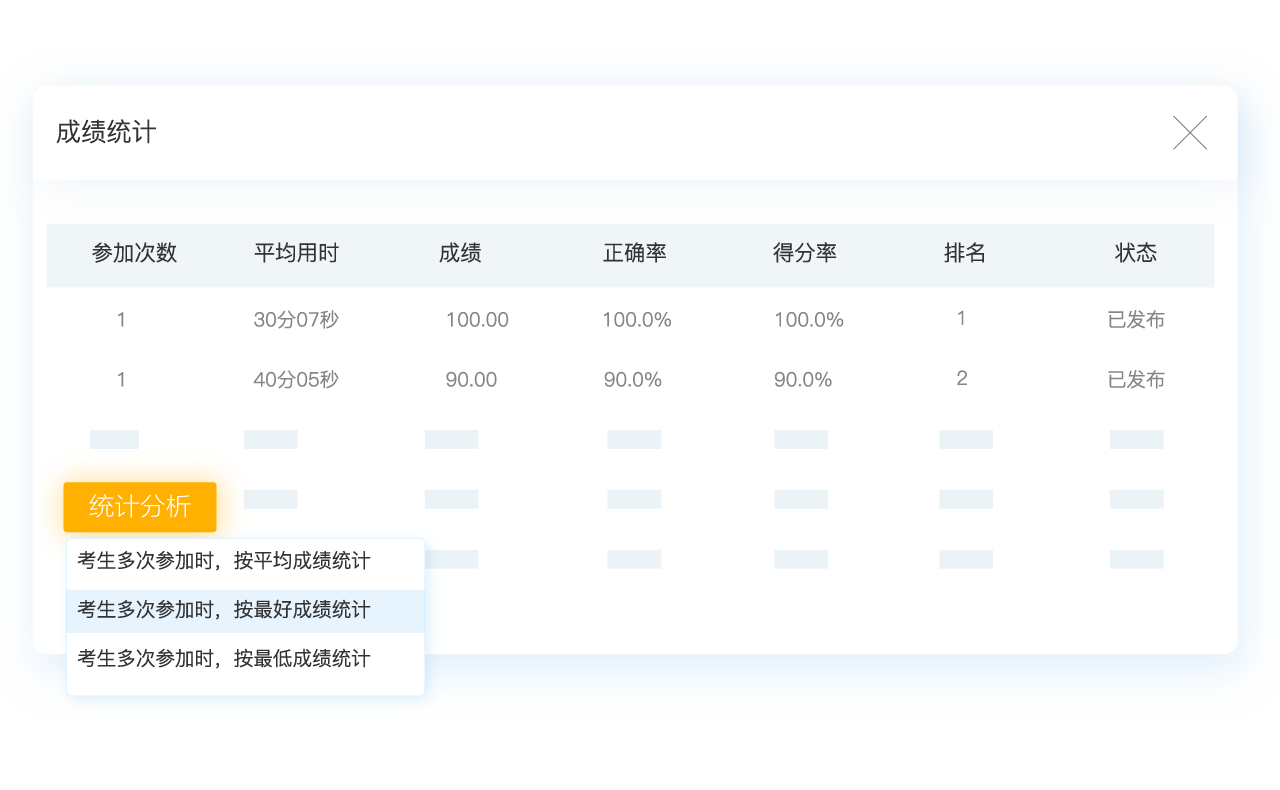Select the 100.00 score cell
This screenshot has width=1280, height=790.
point(477,320)
